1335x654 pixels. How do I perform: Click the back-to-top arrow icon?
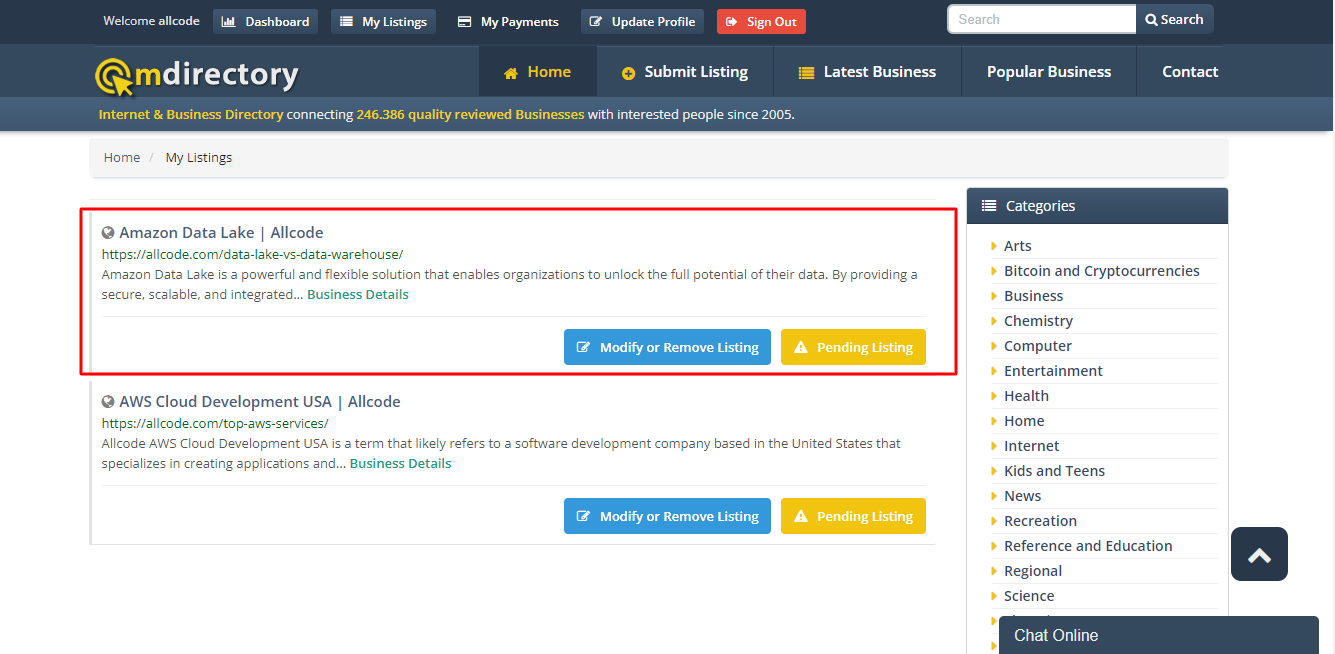1259,554
